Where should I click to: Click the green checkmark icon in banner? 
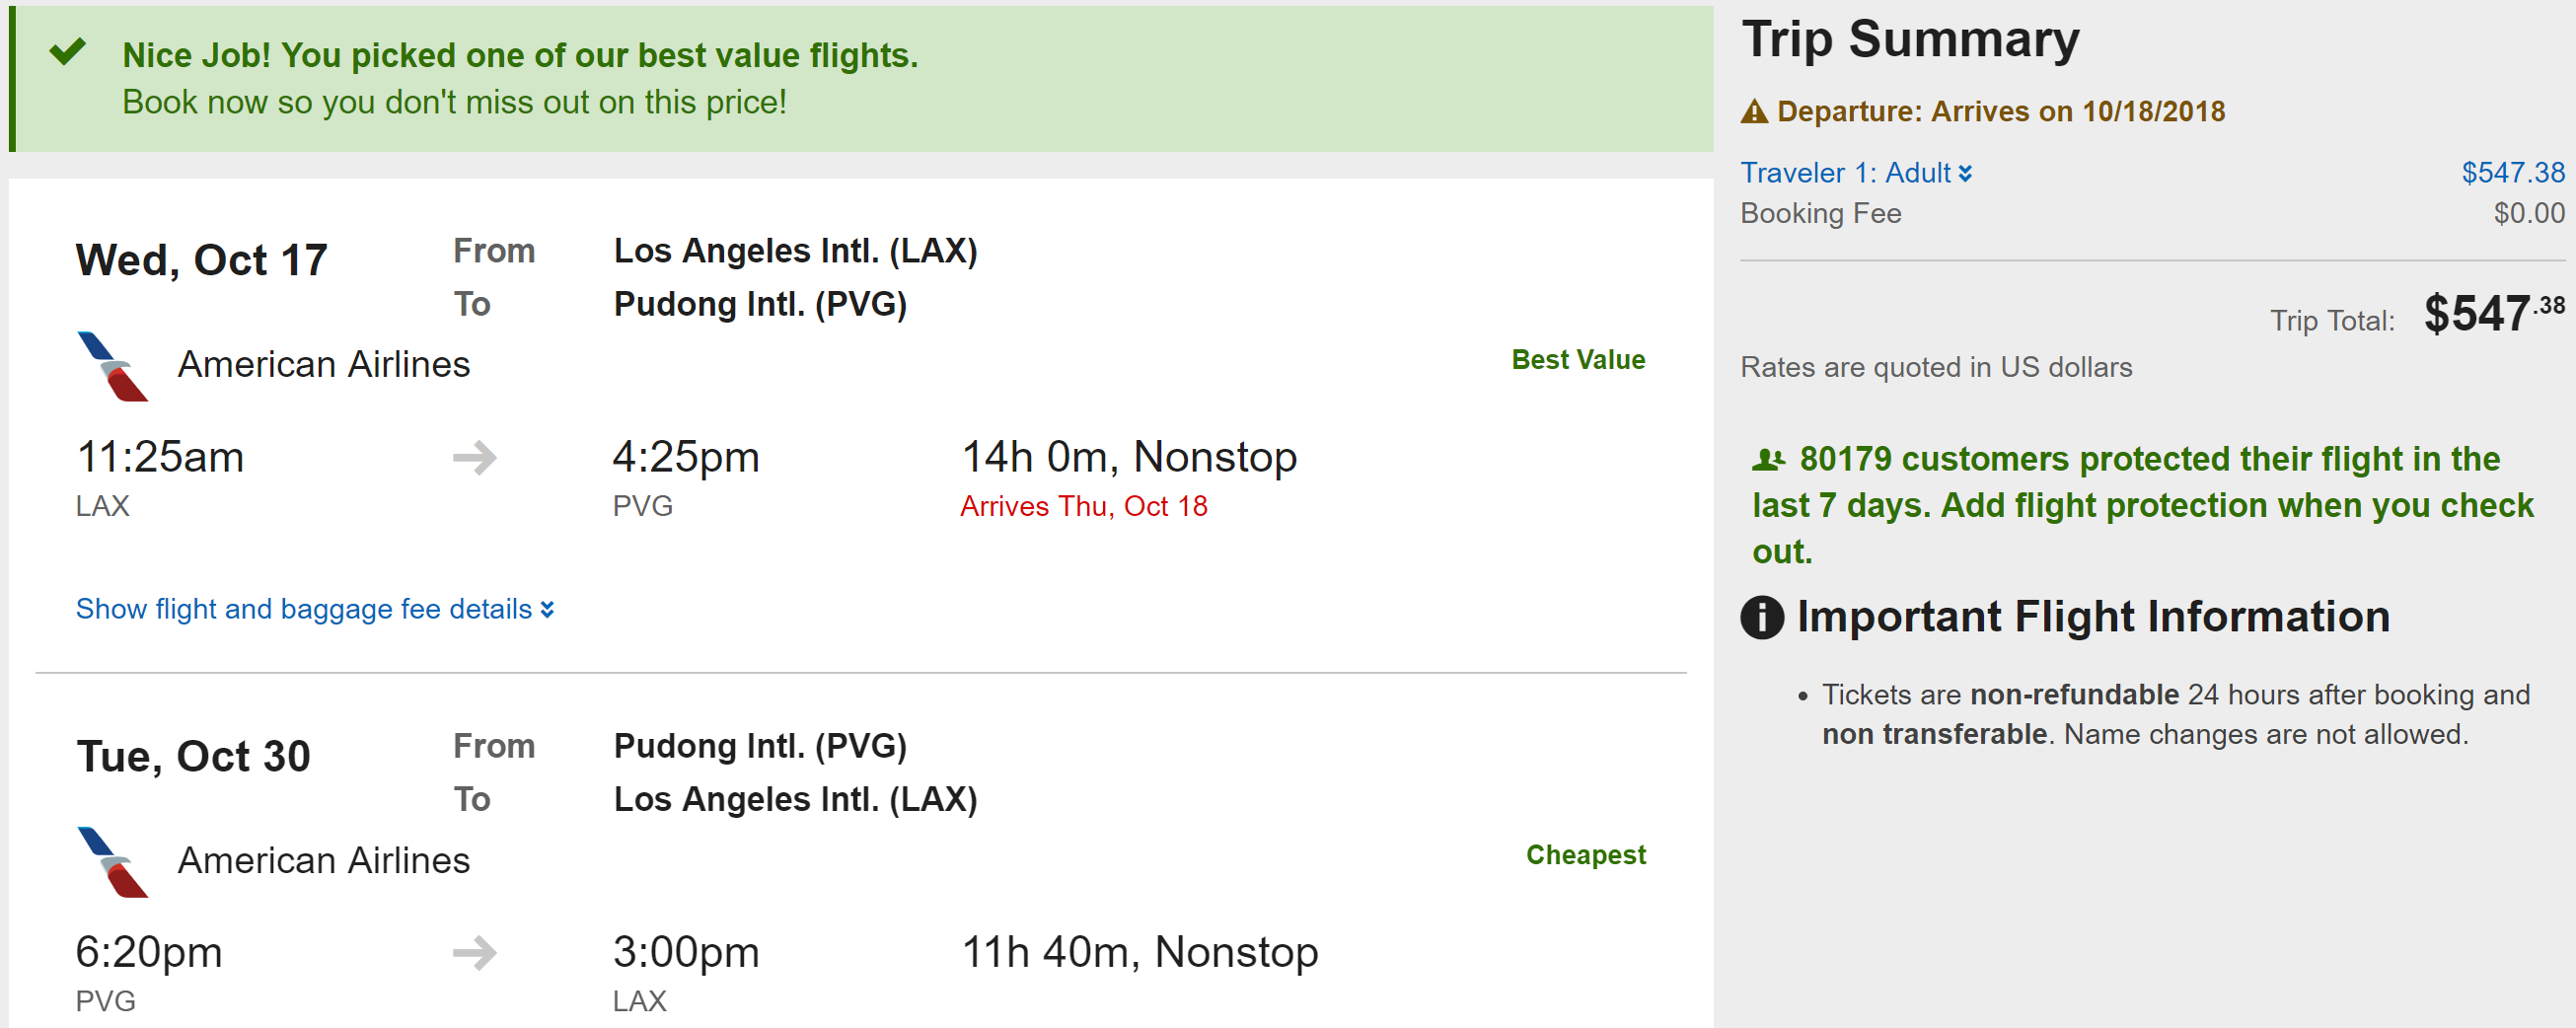pyautogui.click(x=68, y=51)
